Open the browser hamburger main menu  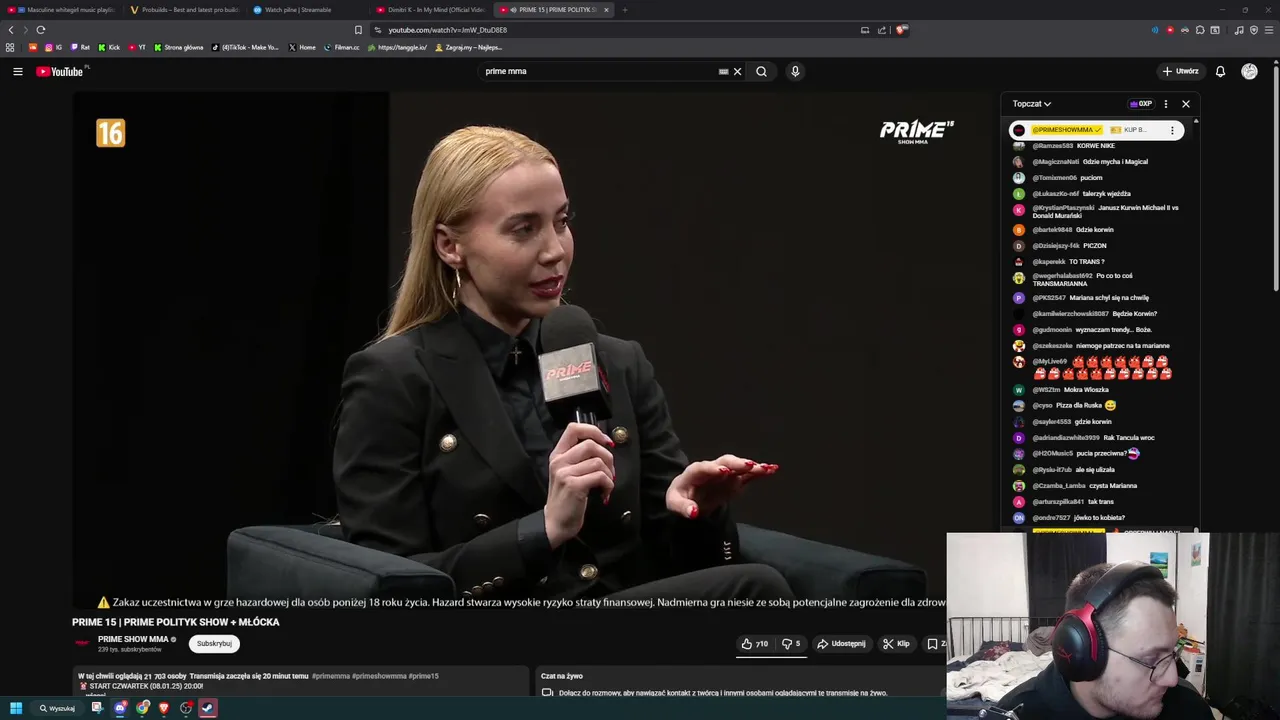click(1269, 30)
